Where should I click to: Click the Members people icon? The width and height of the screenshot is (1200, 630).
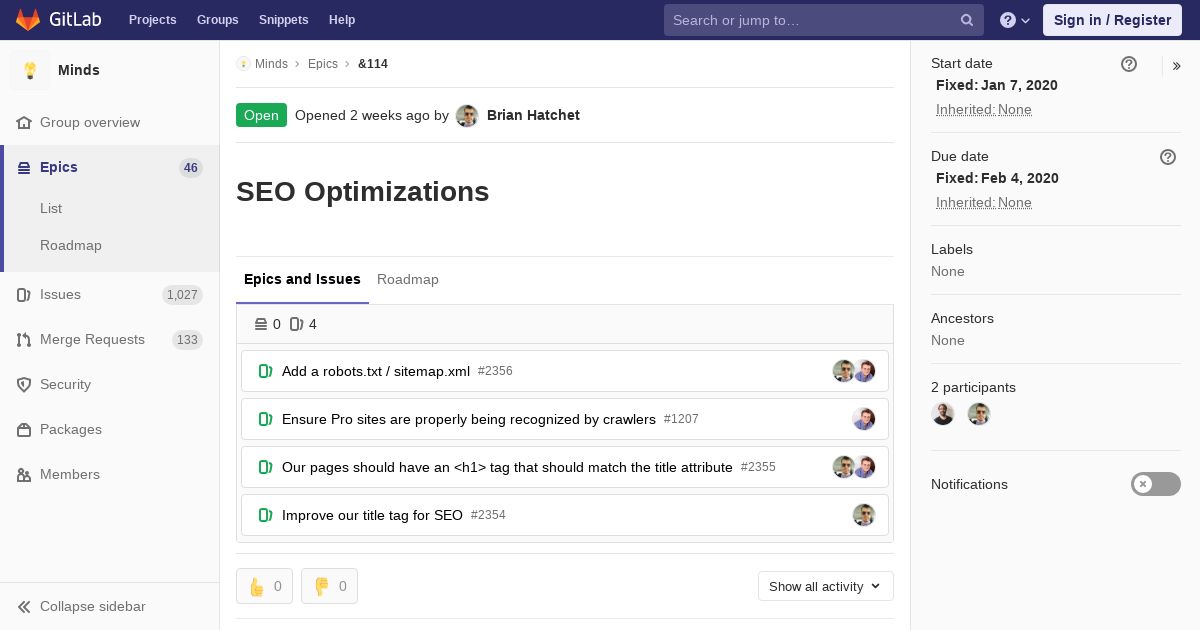[x=24, y=475]
